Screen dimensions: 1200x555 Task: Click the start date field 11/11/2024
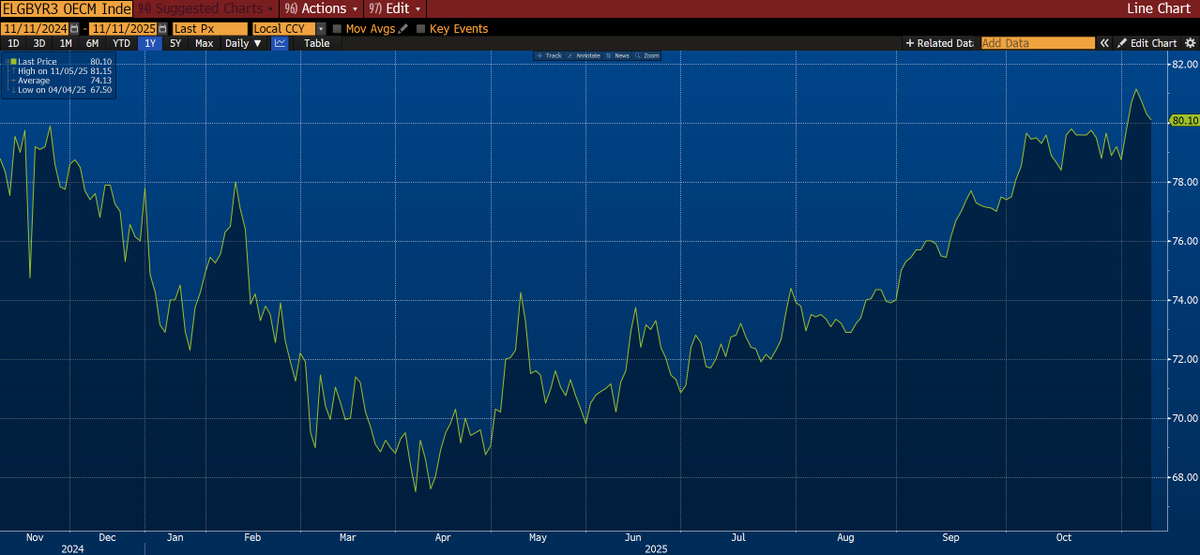(x=36, y=29)
